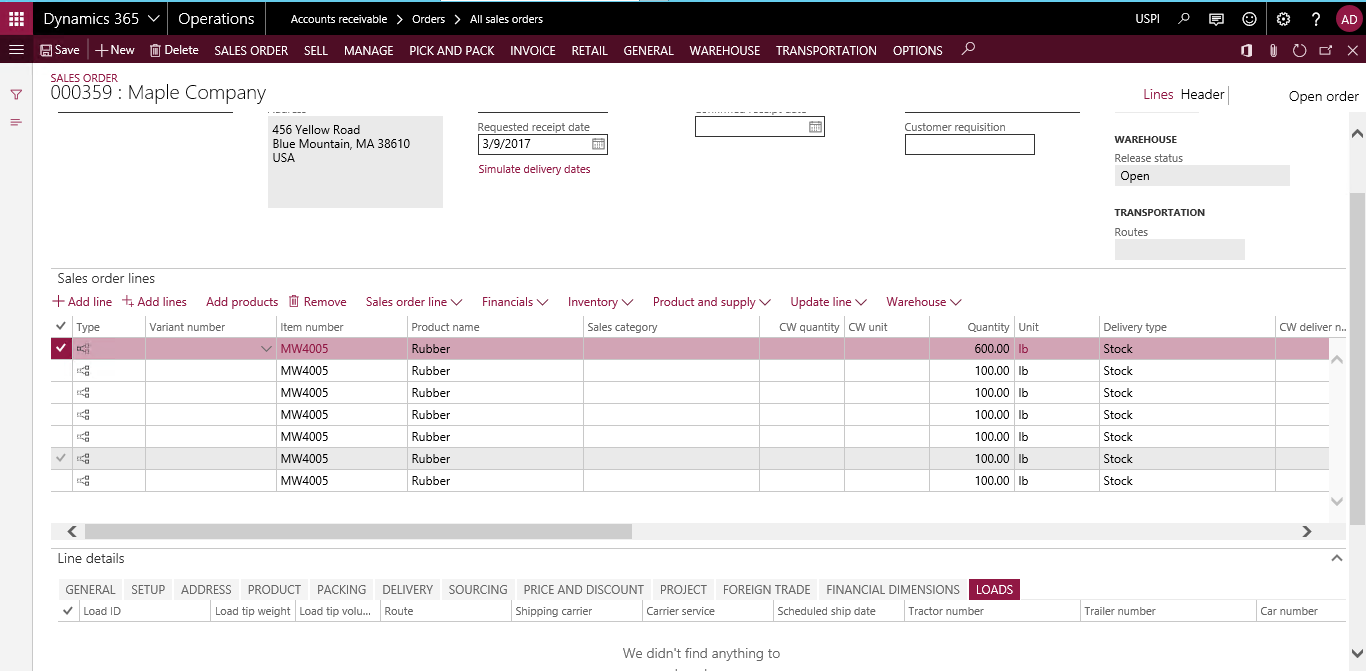Check the select-all checkbox in sales order lines
1366x671 pixels.
point(60,325)
